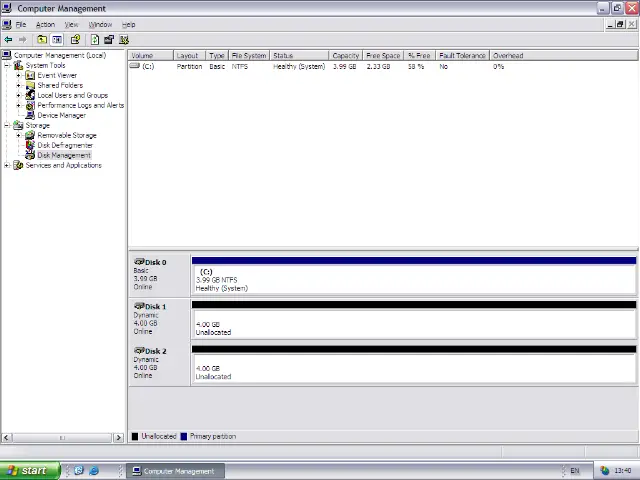Click the Disk 1 Dynamic label box
Viewport: 640px width, 480px height.
(160, 319)
